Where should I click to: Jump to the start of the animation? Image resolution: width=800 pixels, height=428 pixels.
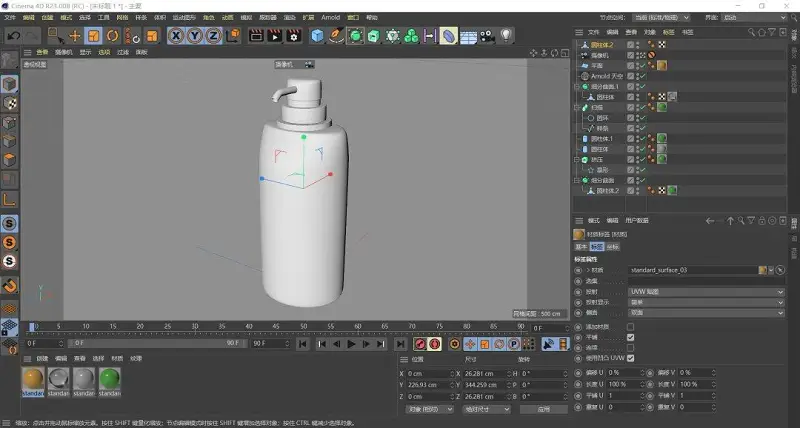click(x=303, y=344)
